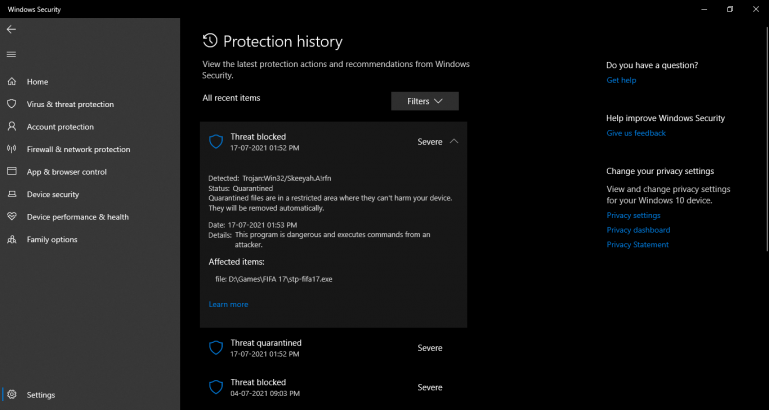Click the Home icon in sidebar
The image size is (769, 410).
[12, 82]
